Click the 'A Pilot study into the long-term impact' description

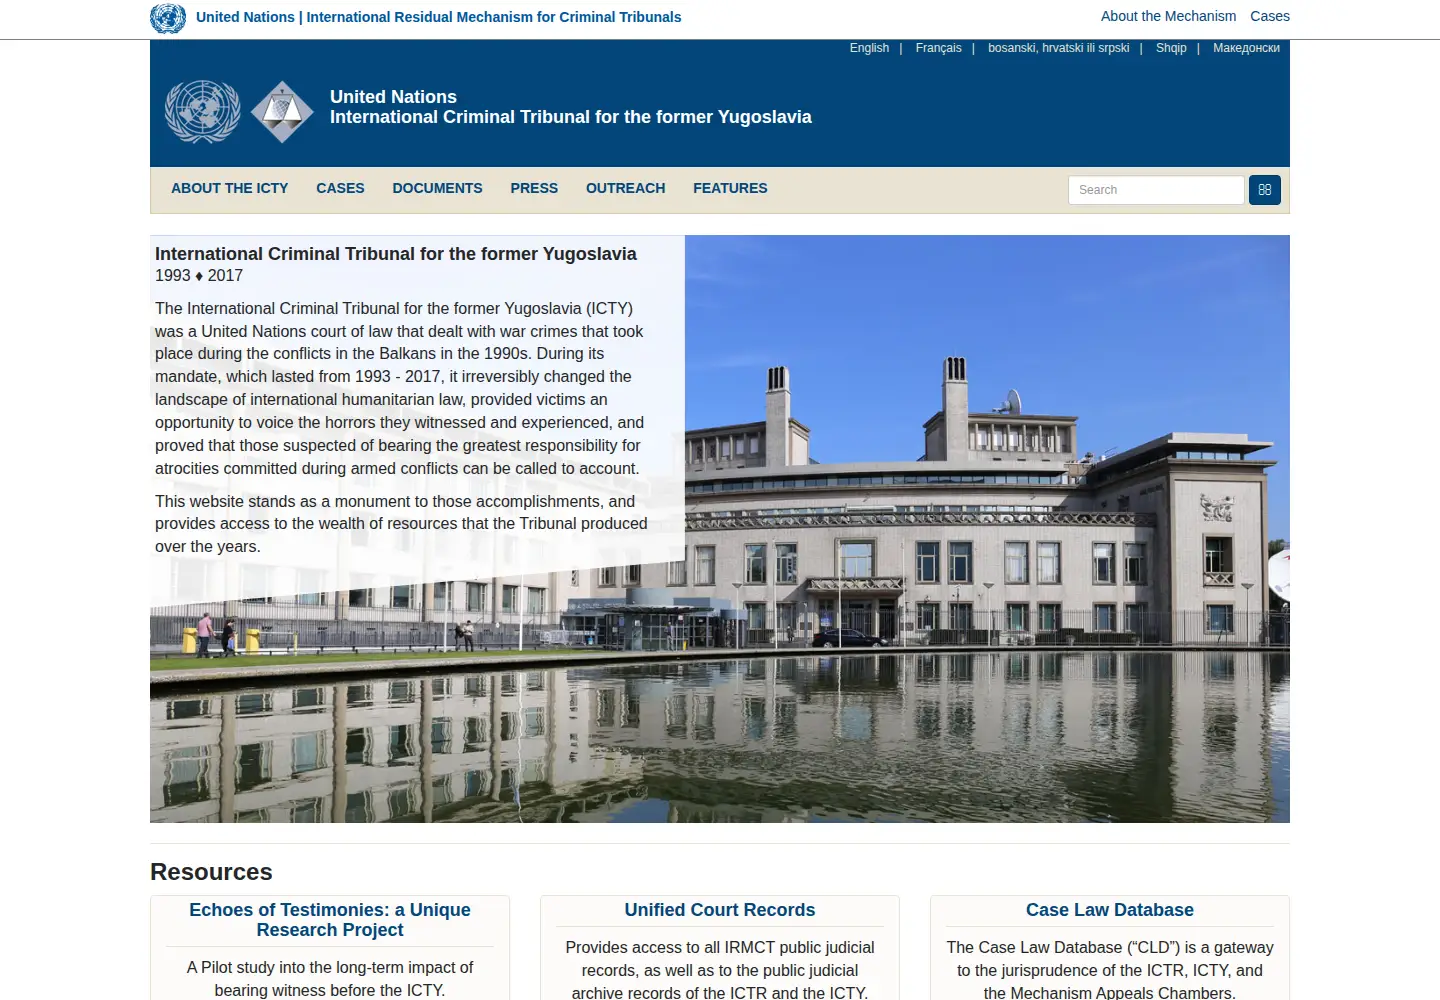click(330, 979)
